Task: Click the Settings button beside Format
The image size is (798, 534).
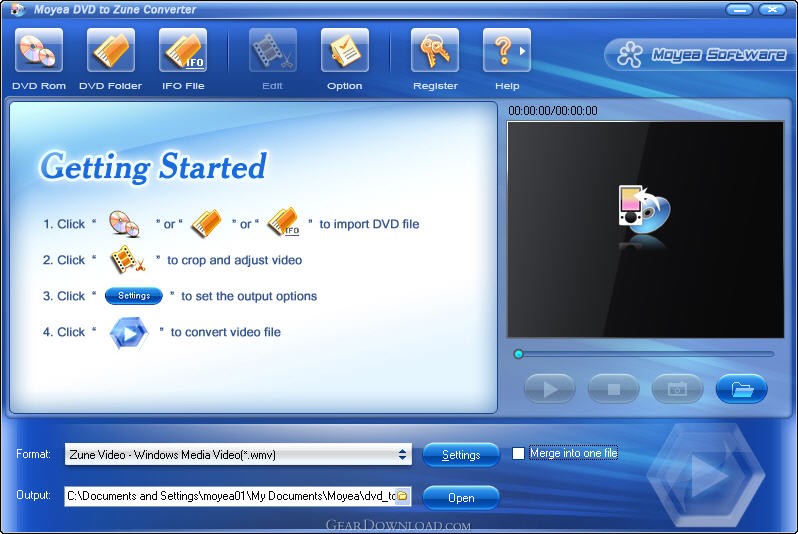Action: (x=461, y=455)
